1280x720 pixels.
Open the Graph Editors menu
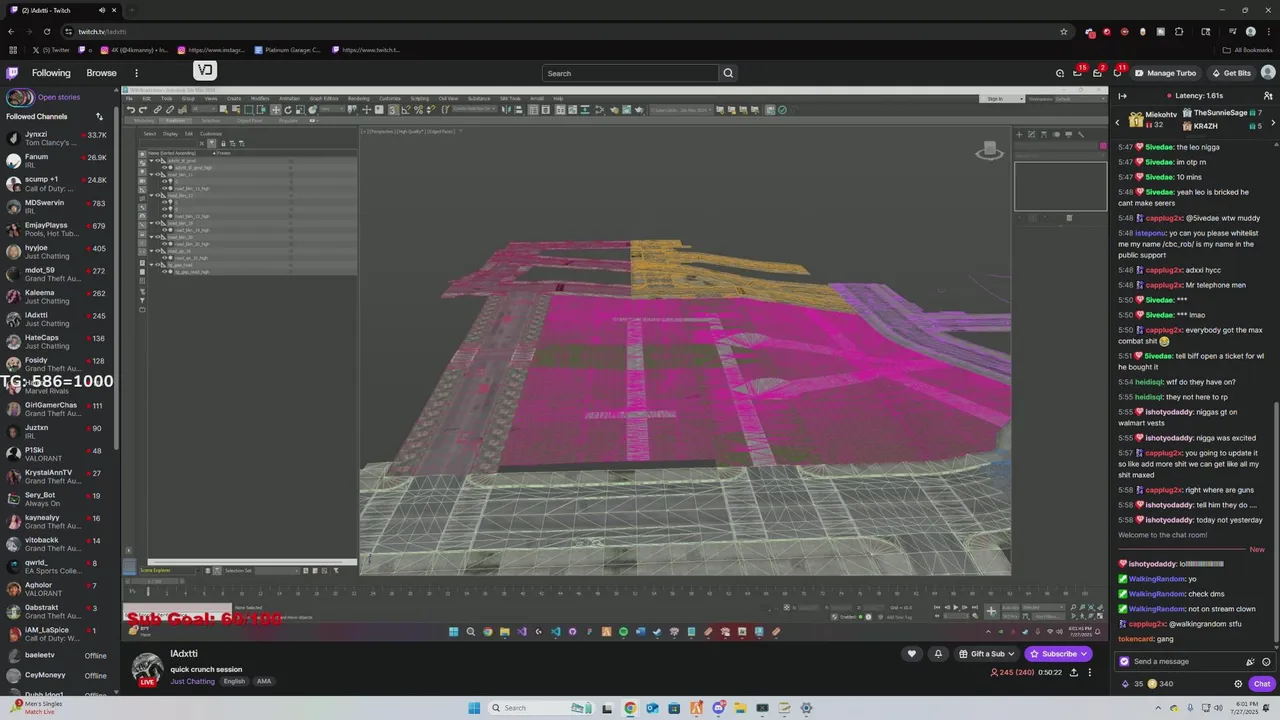(324, 99)
